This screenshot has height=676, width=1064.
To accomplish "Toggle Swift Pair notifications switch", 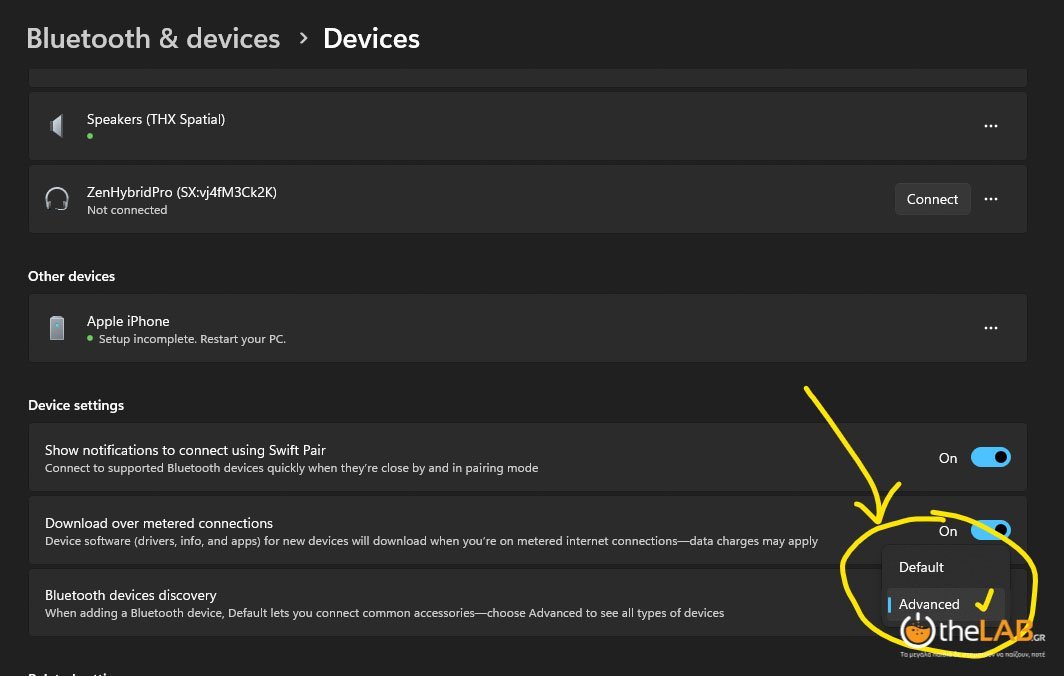I will tap(991, 458).
